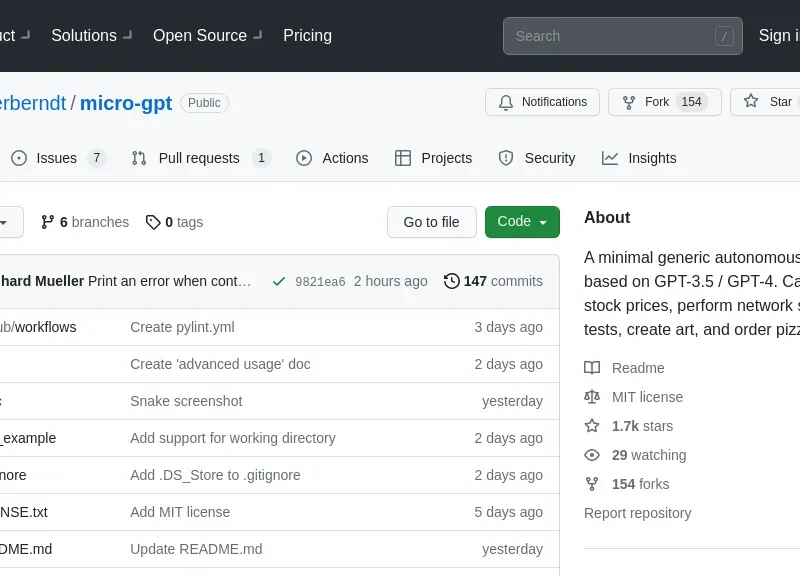Viewport: 800px width, 576px height.
Task: Click the Report repository link
Action: coord(637,513)
